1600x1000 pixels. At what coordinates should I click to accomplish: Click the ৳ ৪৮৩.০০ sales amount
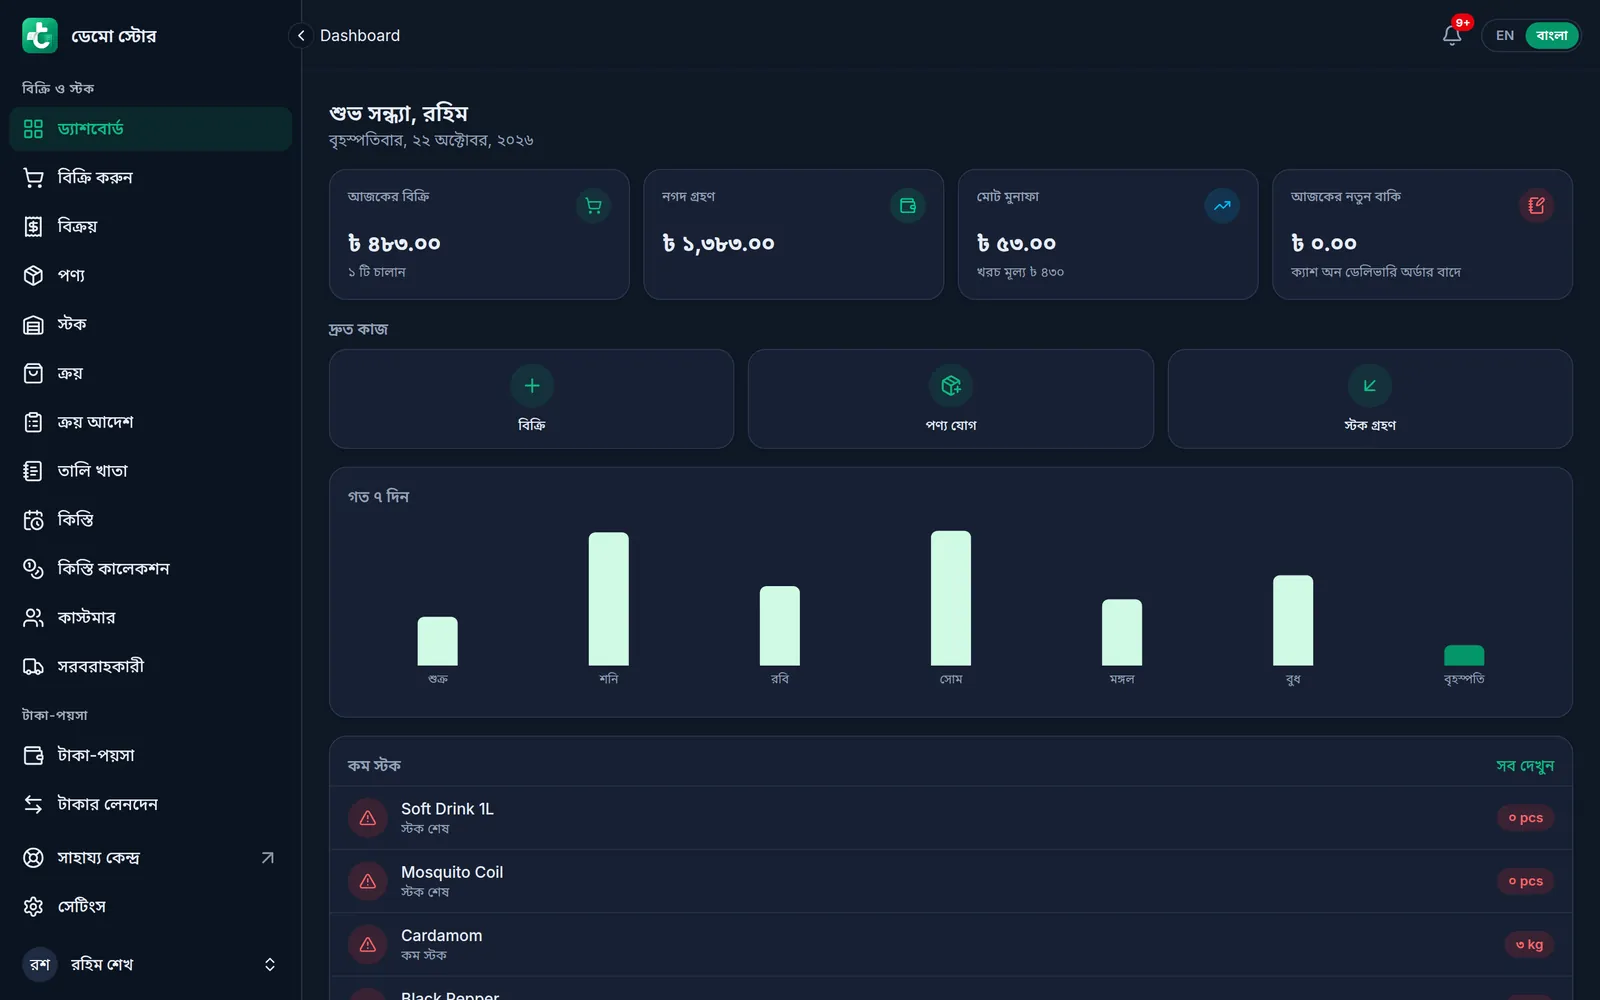click(x=394, y=244)
